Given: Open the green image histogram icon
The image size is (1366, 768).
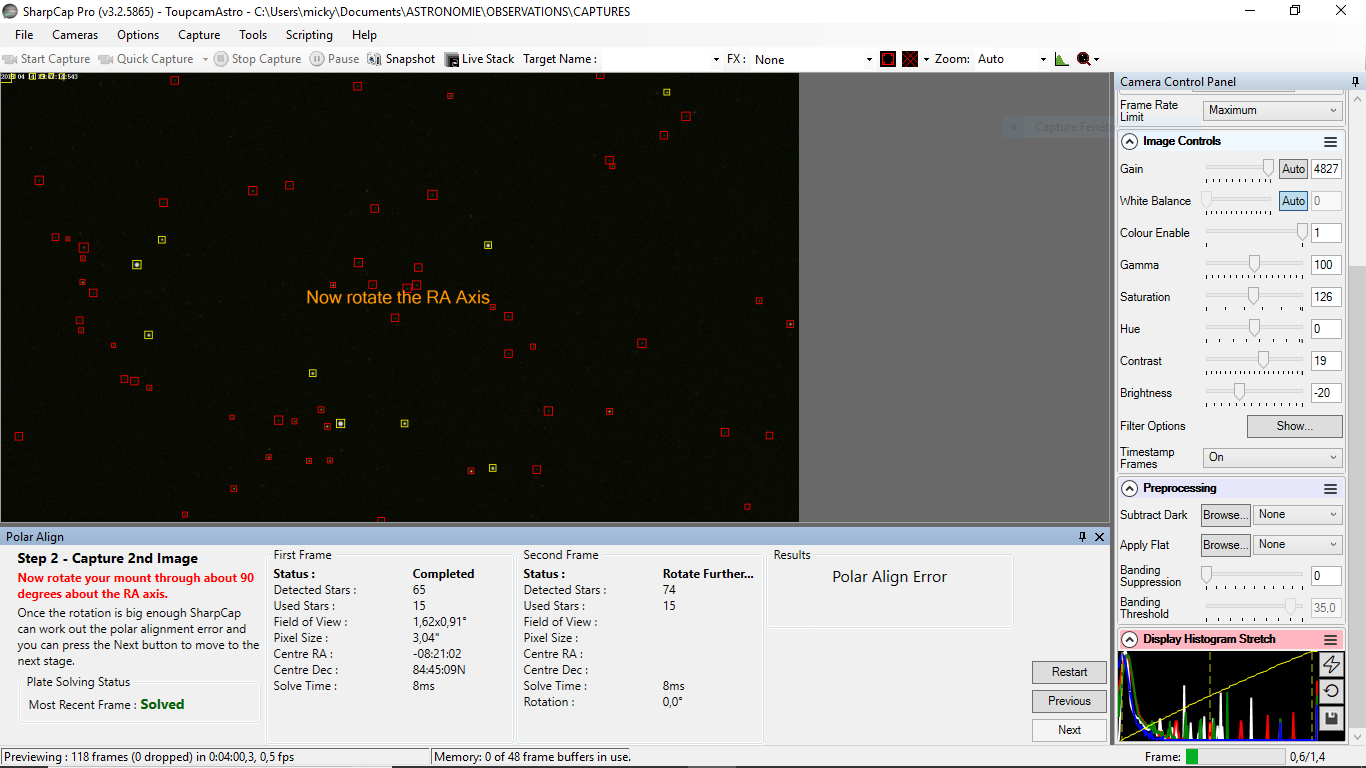Looking at the screenshot, I should (1061, 59).
